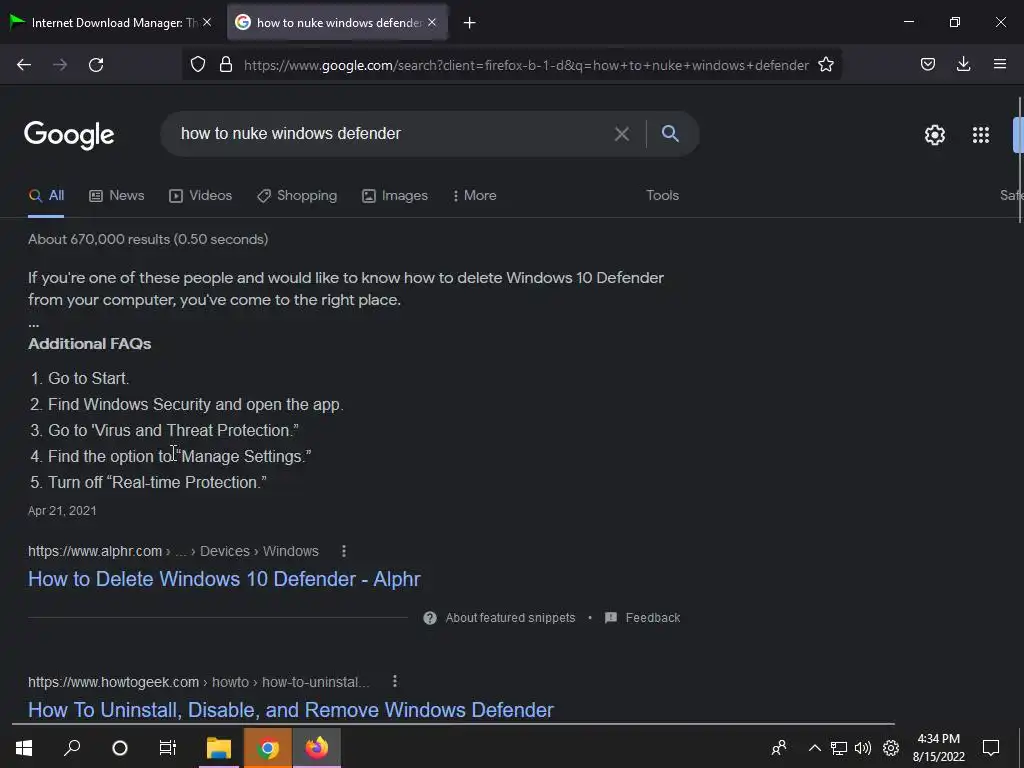1024x768 pixels.
Task: Click the Google search magnifier button
Action: coord(670,133)
